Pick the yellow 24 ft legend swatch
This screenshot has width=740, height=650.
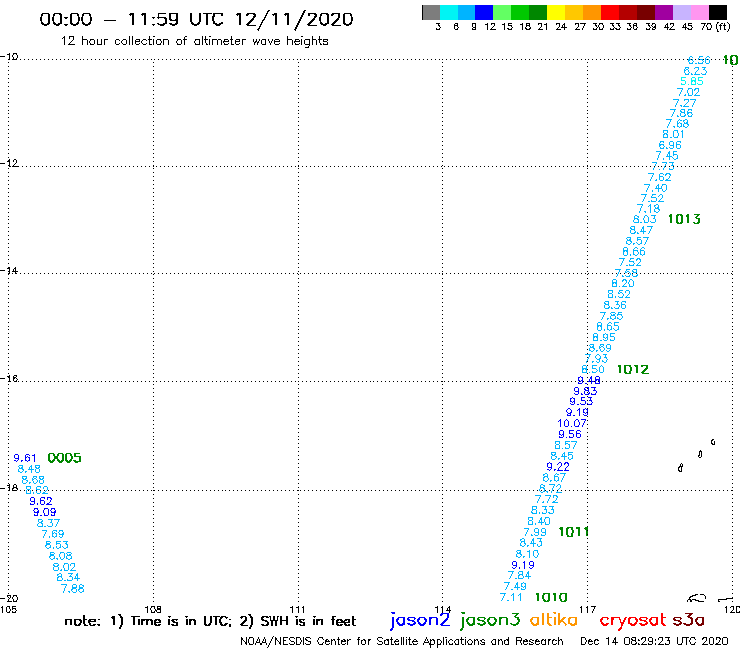(x=556, y=12)
